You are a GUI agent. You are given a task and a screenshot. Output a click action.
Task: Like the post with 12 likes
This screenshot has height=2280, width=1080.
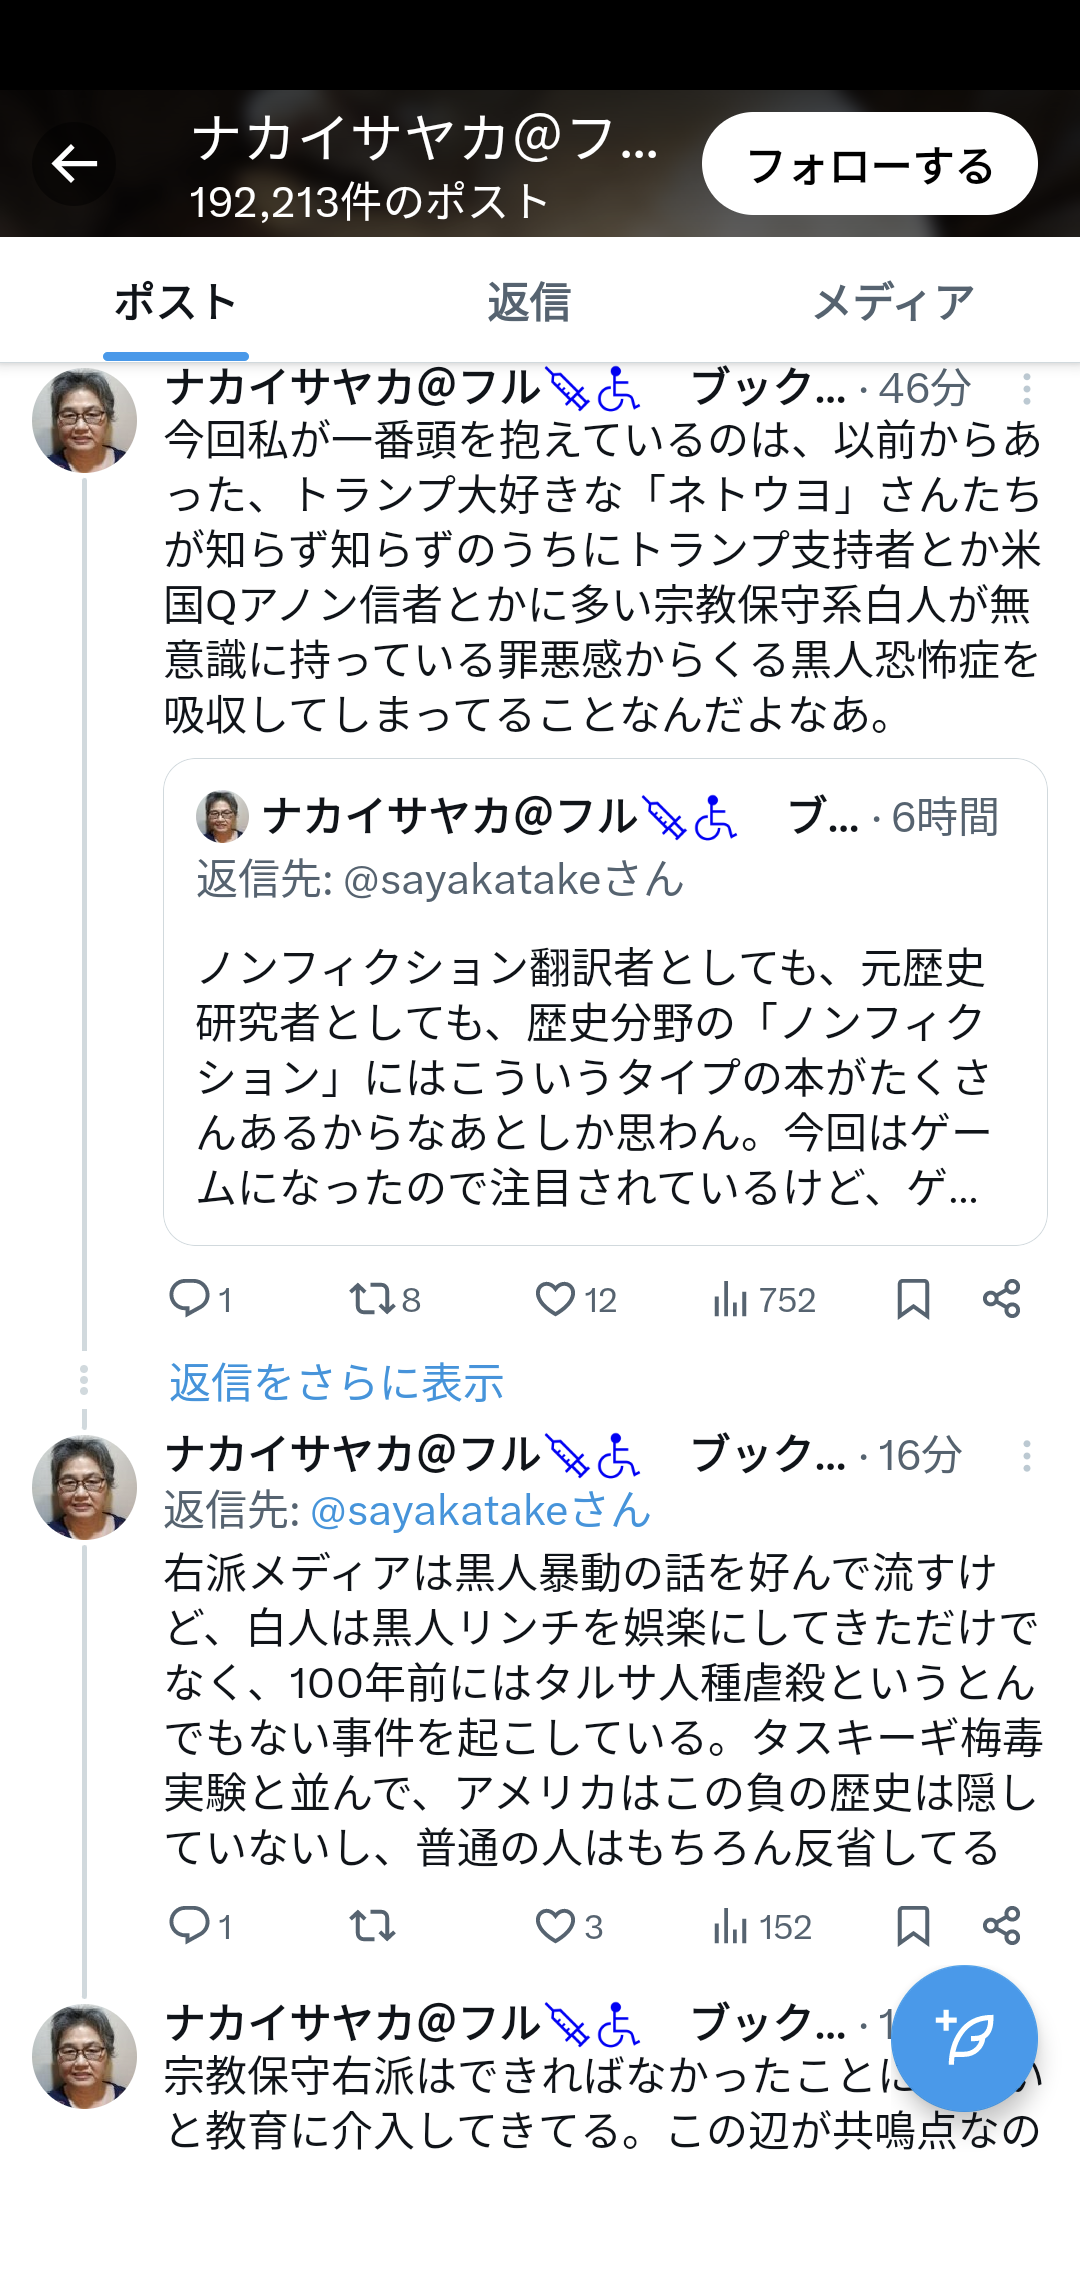click(555, 1299)
